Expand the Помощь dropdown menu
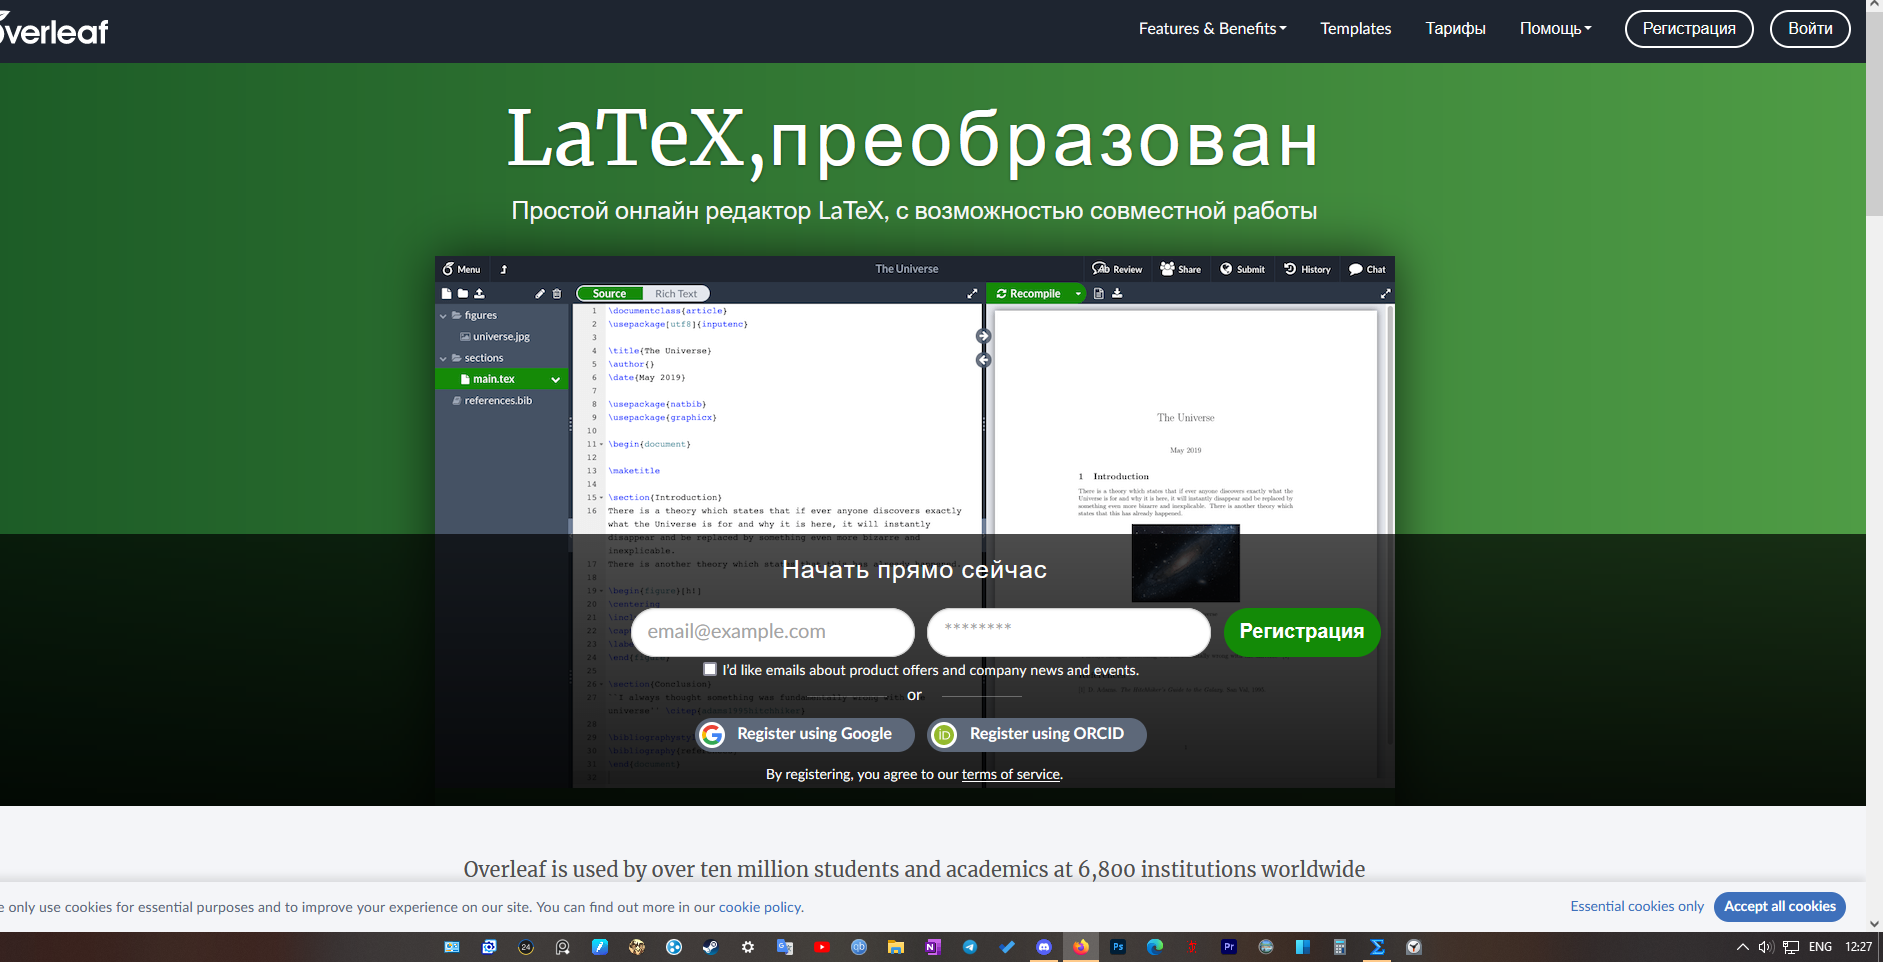 click(x=1555, y=29)
